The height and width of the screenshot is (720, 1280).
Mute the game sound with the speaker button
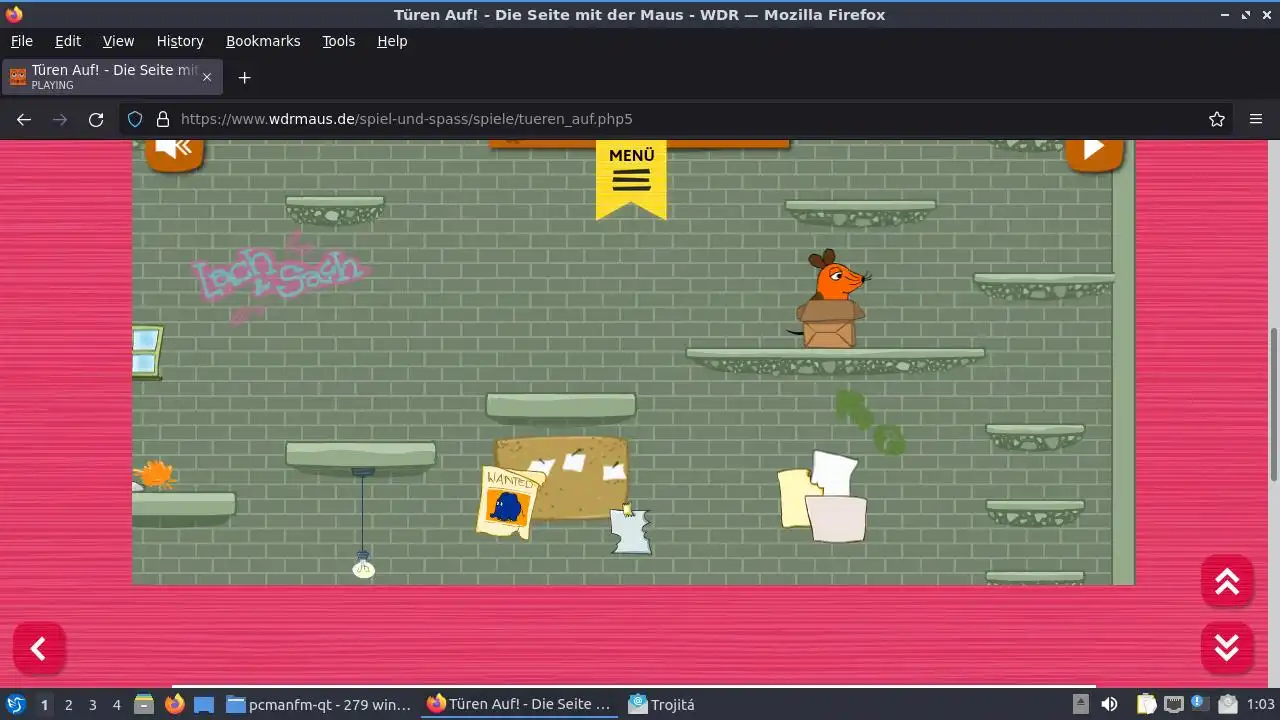[174, 152]
